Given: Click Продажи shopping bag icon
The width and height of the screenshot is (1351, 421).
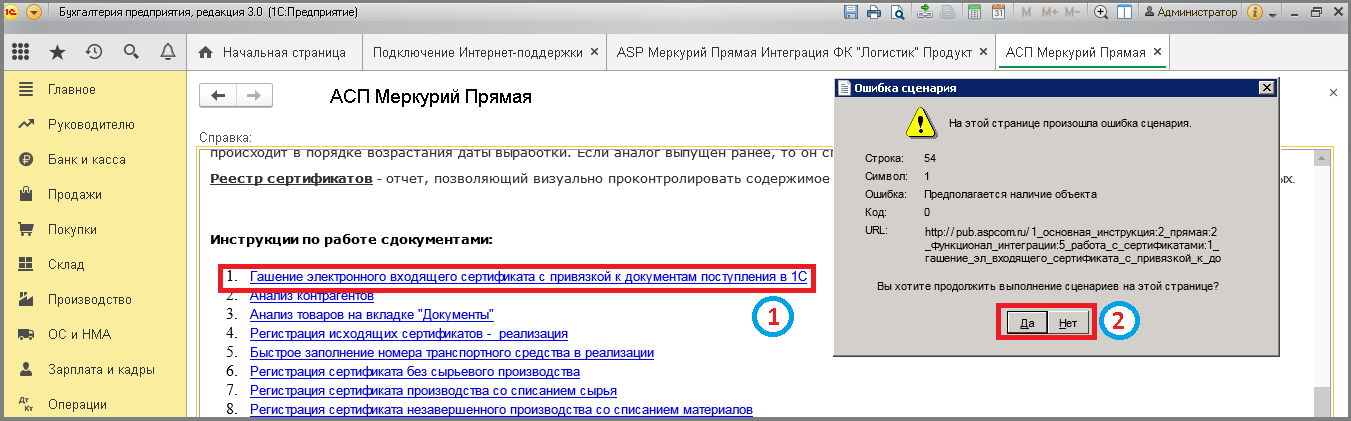Looking at the screenshot, I should (26, 194).
